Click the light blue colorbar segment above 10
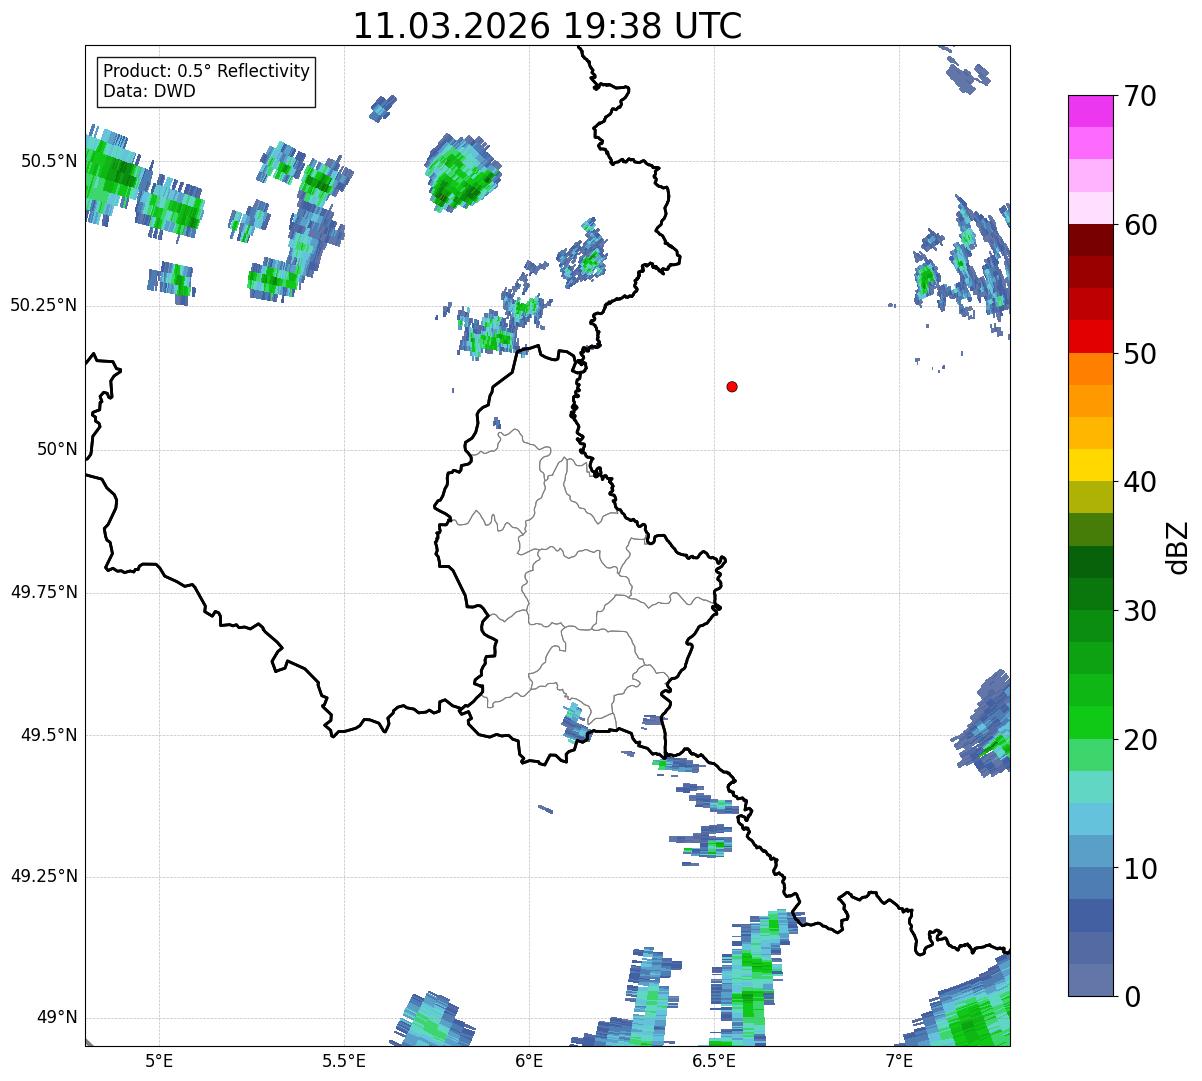This screenshot has width=1202, height=1081. (1090, 819)
